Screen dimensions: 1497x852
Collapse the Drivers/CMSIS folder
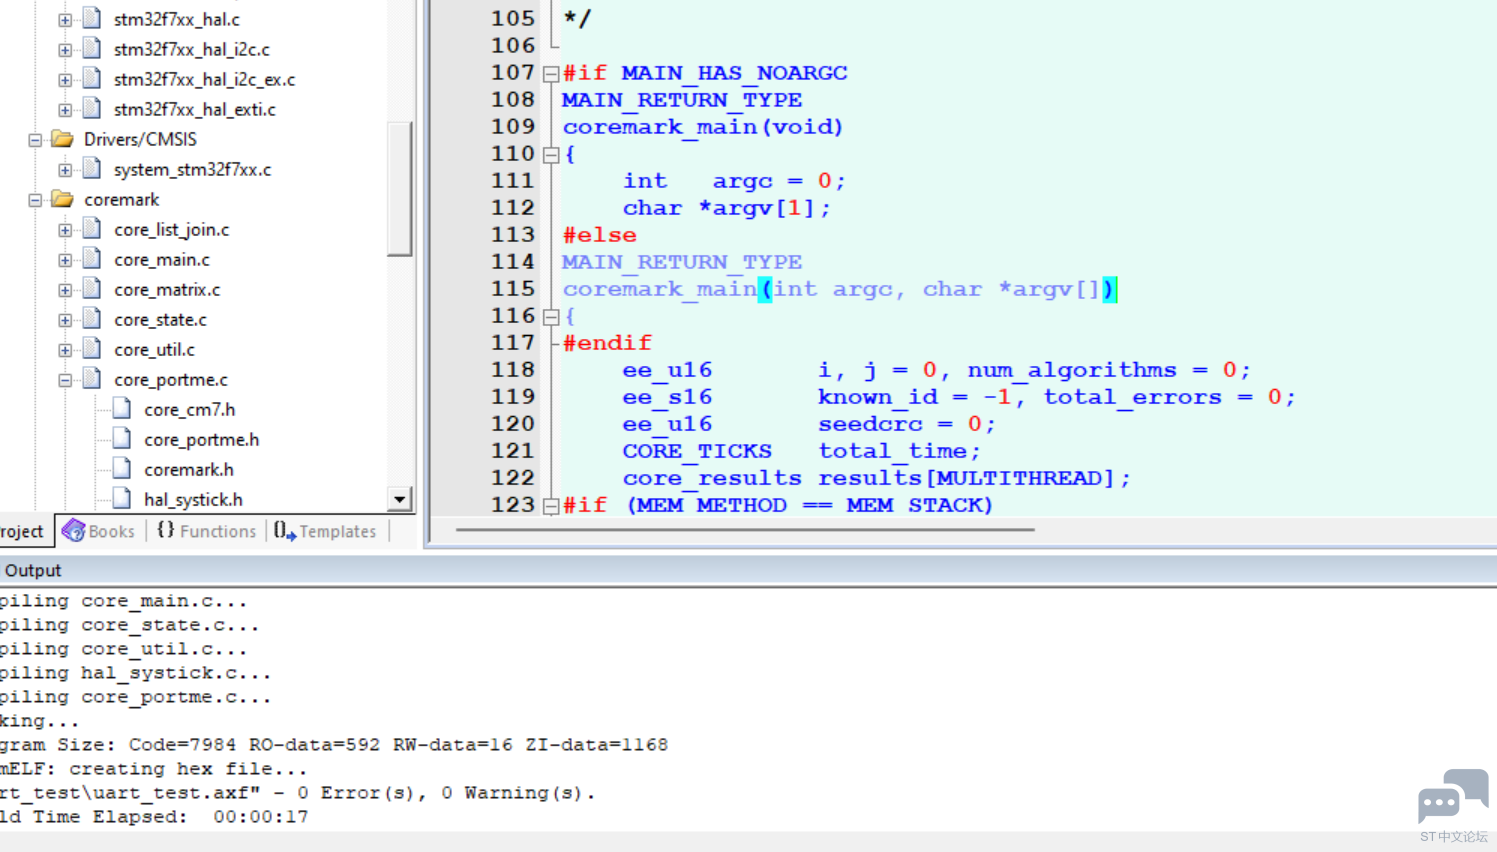tap(35, 140)
